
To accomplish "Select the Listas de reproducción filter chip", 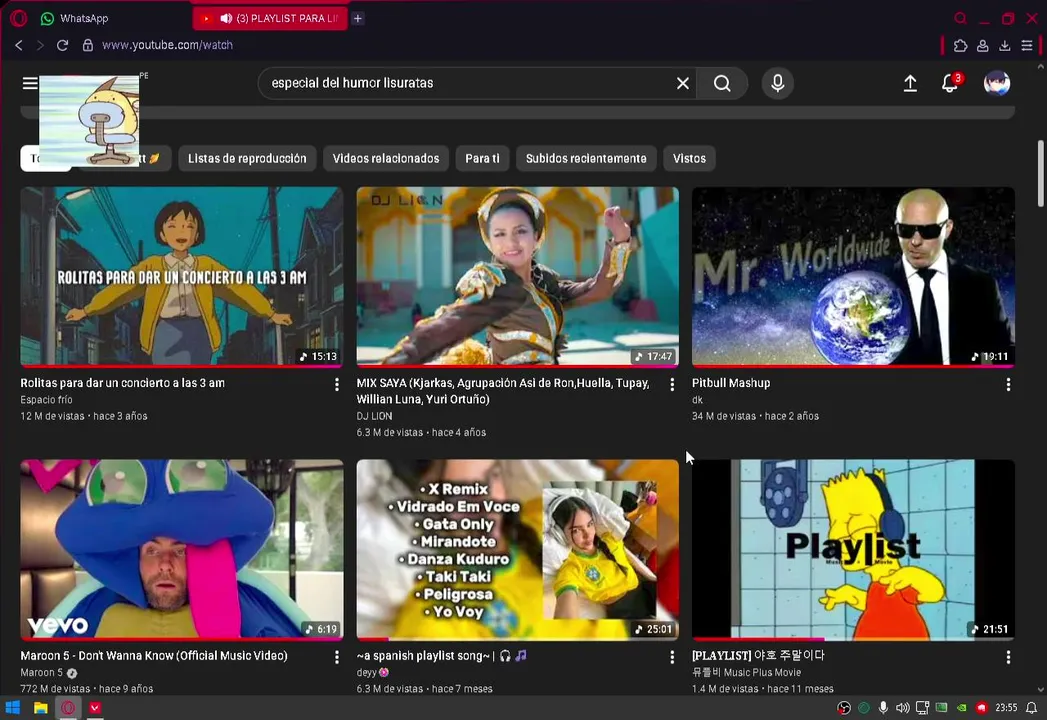I will pyautogui.click(x=247, y=158).
